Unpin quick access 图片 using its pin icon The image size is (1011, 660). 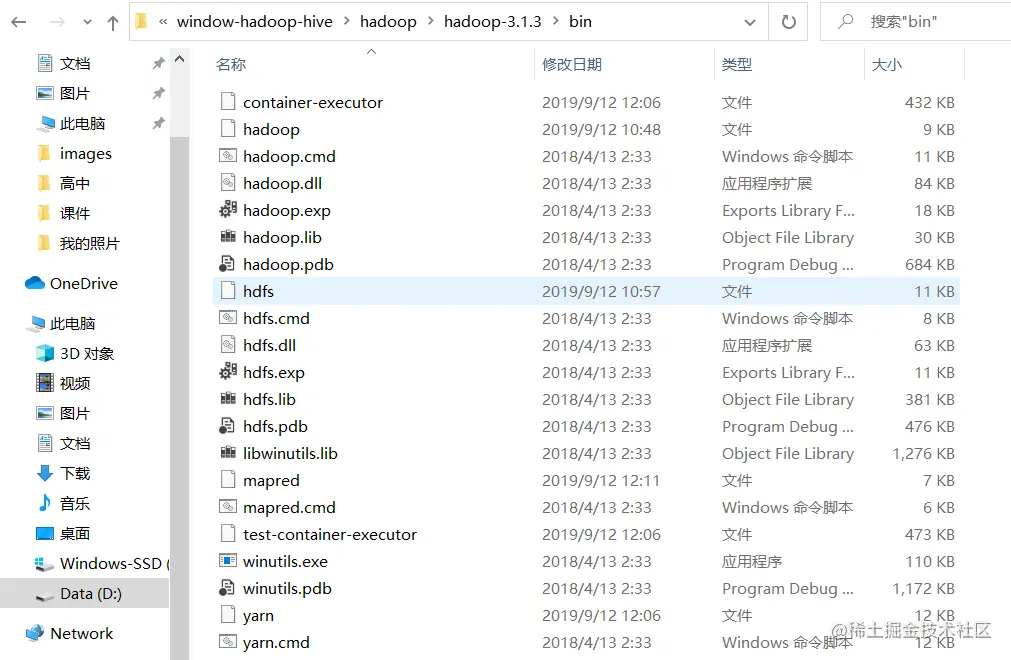(158, 93)
